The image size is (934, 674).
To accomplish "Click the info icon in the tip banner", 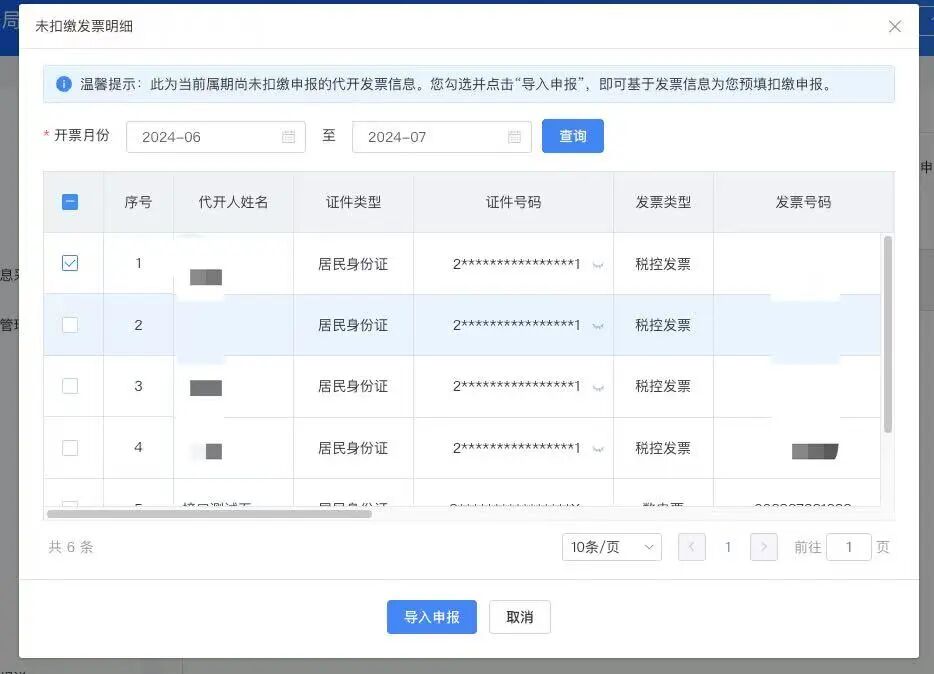I will tap(64, 84).
